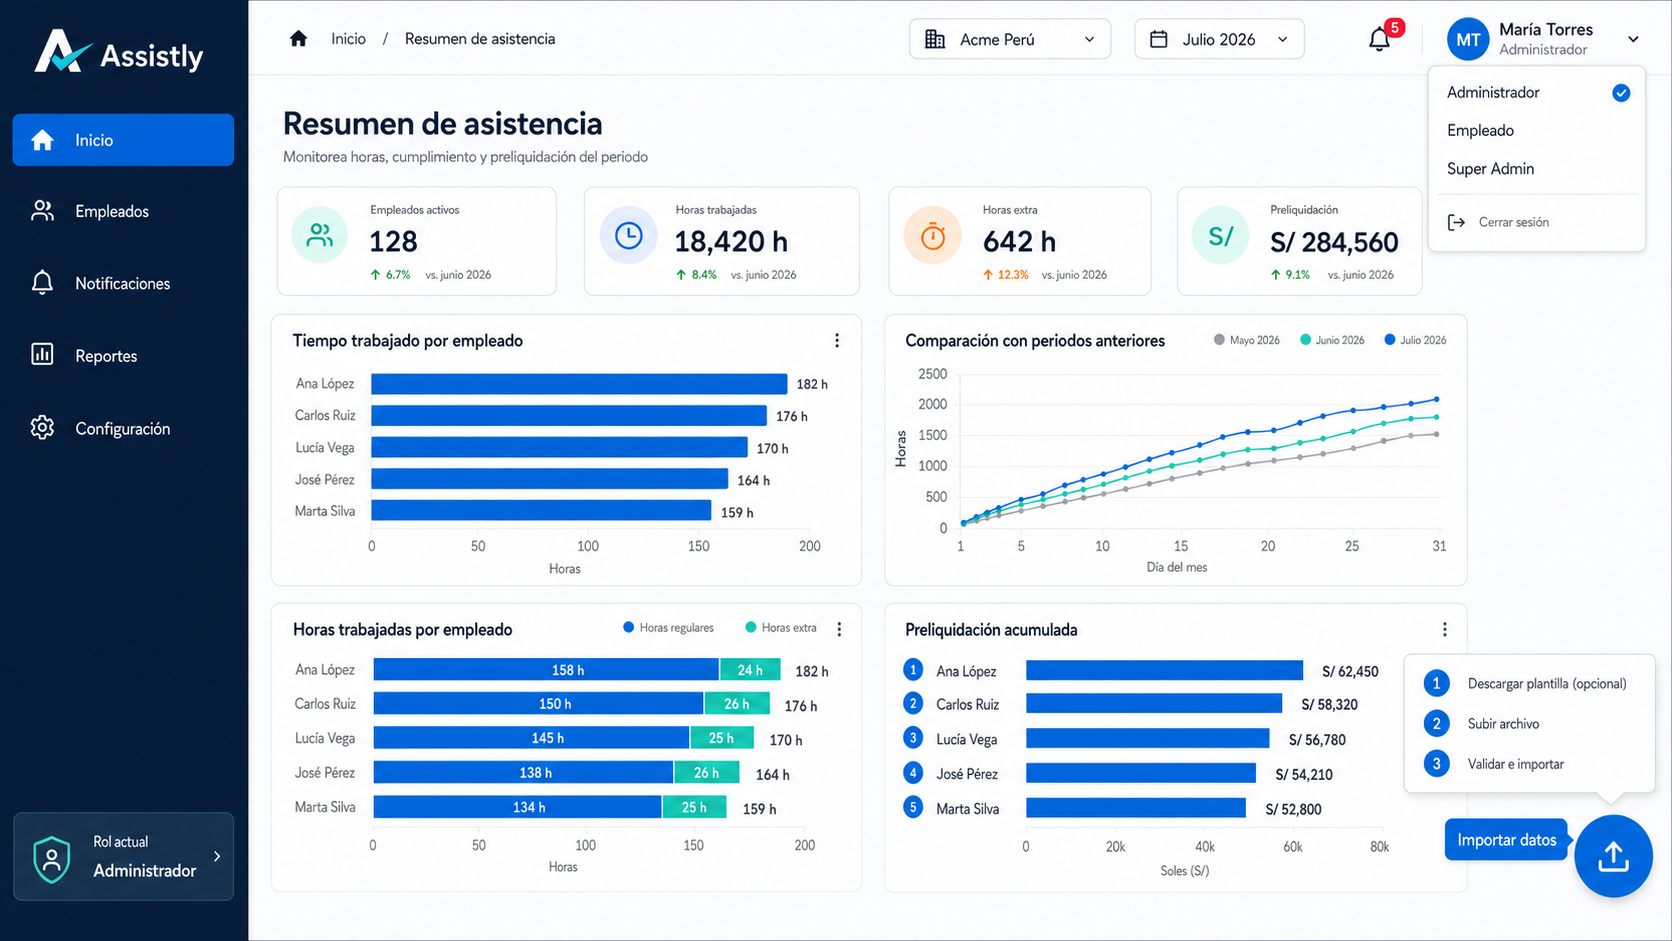Image resolution: width=1672 pixels, height=941 pixels.
Task: Click the calendar icon in period selector
Action: (x=1159, y=39)
